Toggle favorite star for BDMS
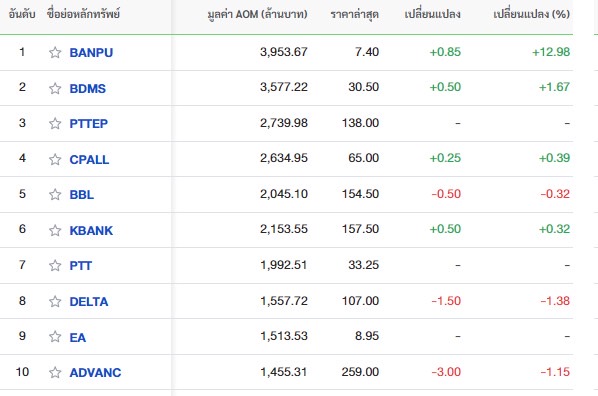This screenshot has height=396, width=598. point(55,88)
